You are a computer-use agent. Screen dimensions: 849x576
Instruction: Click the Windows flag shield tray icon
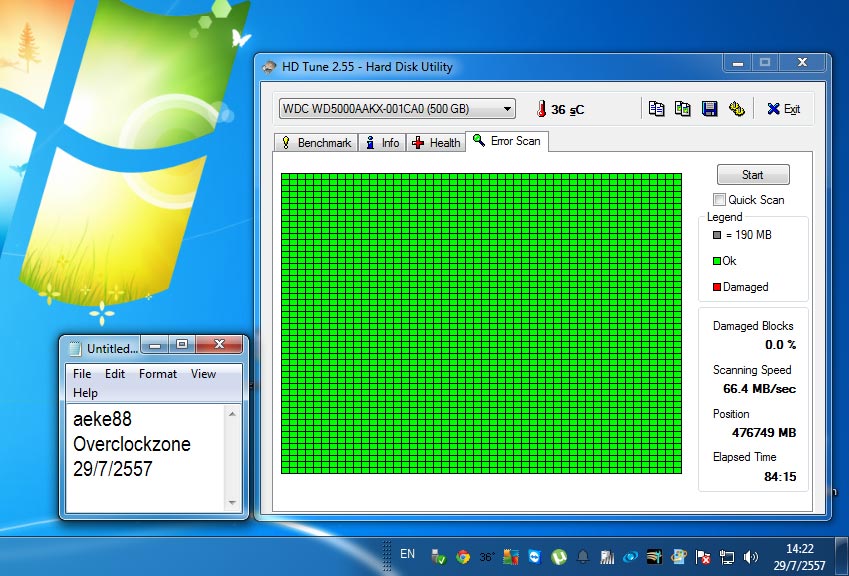678,557
